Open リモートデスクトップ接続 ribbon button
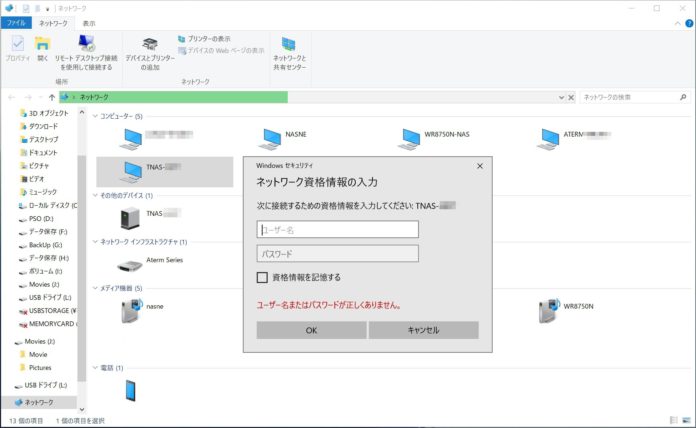Screen dimensions: 696x428 [86, 52]
